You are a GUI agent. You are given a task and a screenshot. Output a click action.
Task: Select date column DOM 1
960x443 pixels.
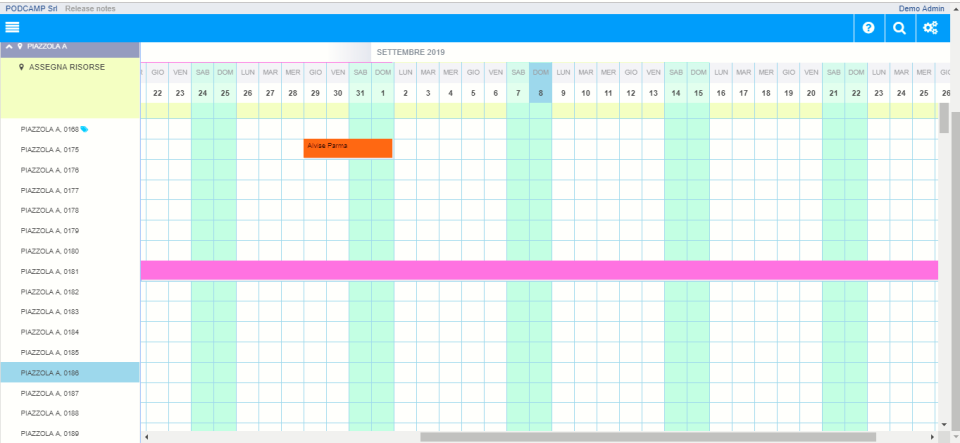point(383,83)
